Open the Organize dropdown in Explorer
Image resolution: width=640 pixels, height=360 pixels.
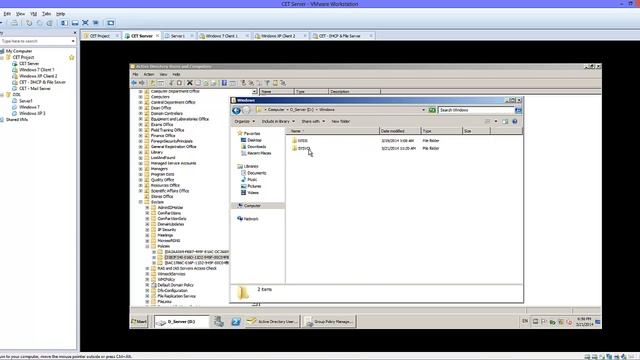click(x=244, y=122)
